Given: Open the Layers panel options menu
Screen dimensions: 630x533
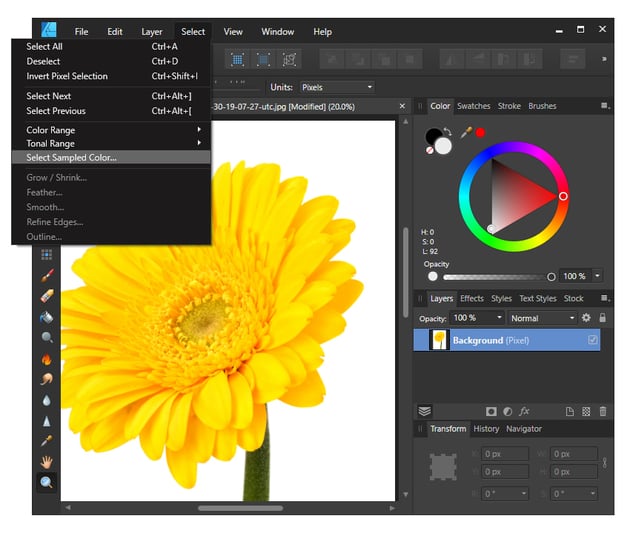Looking at the screenshot, I should tap(605, 298).
